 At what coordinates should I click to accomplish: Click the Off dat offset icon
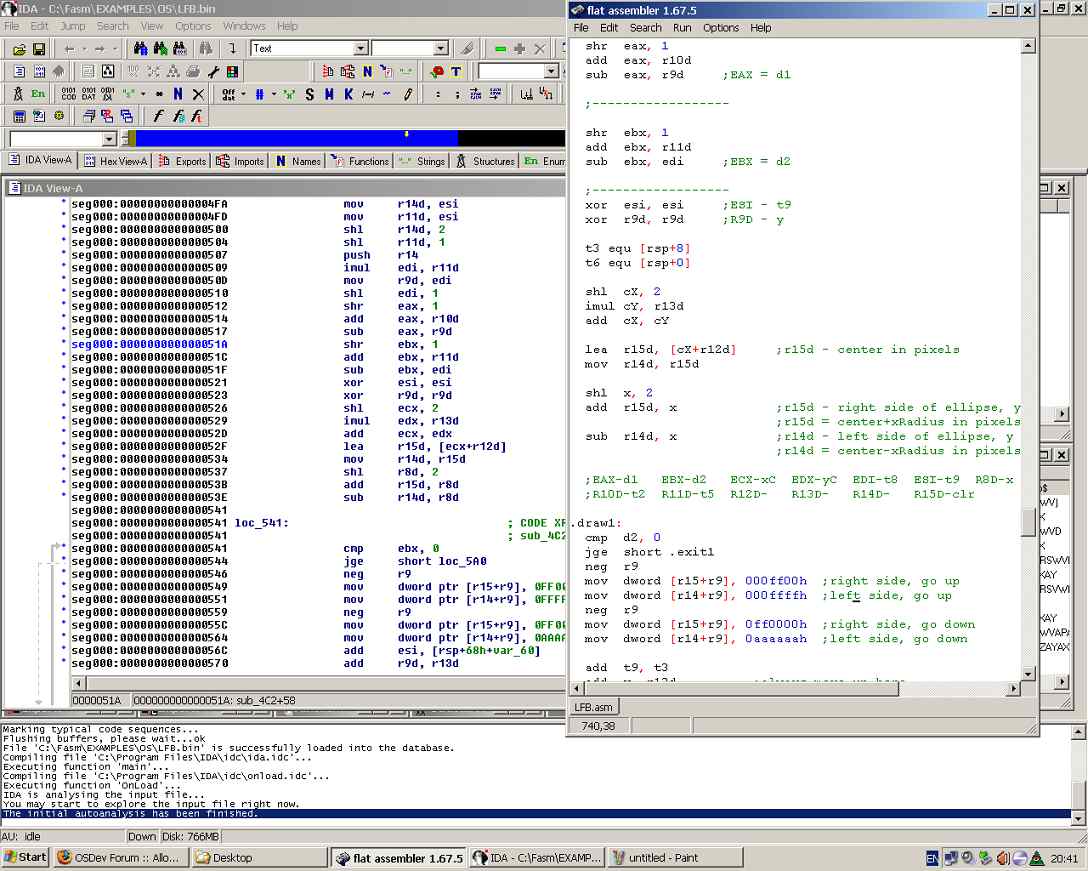point(228,94)
